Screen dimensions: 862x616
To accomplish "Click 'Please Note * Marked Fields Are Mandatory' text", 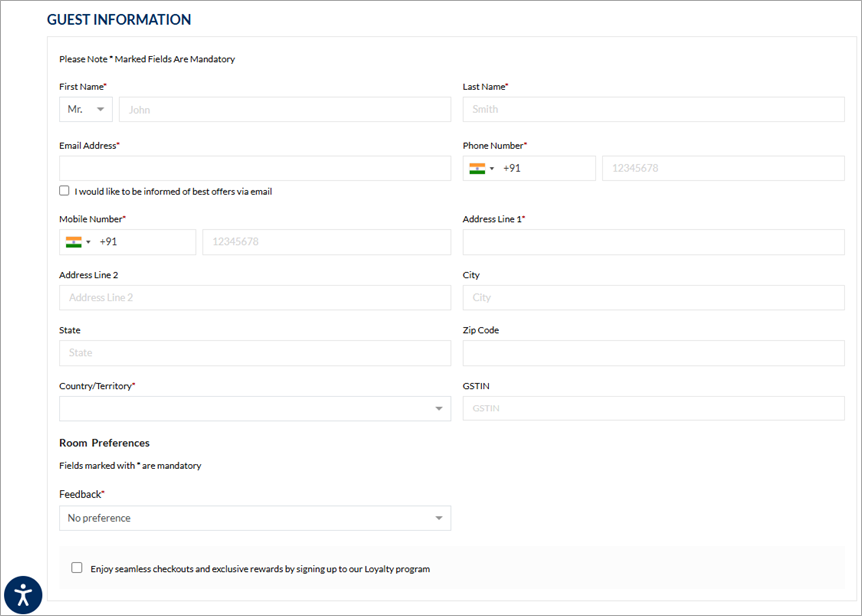I will tap(147, 59).
